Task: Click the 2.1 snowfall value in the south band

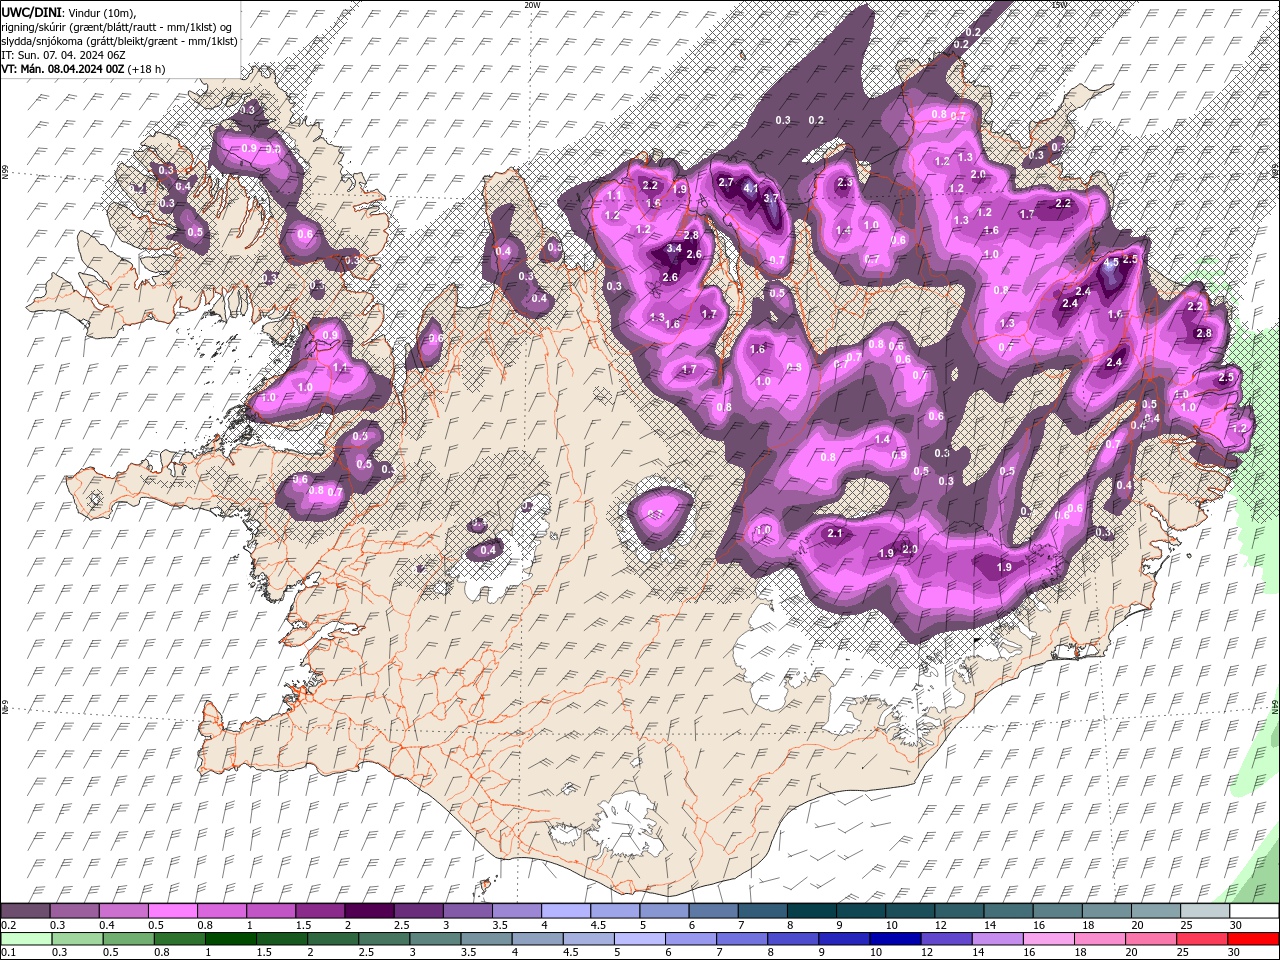Action: (835, 534)
